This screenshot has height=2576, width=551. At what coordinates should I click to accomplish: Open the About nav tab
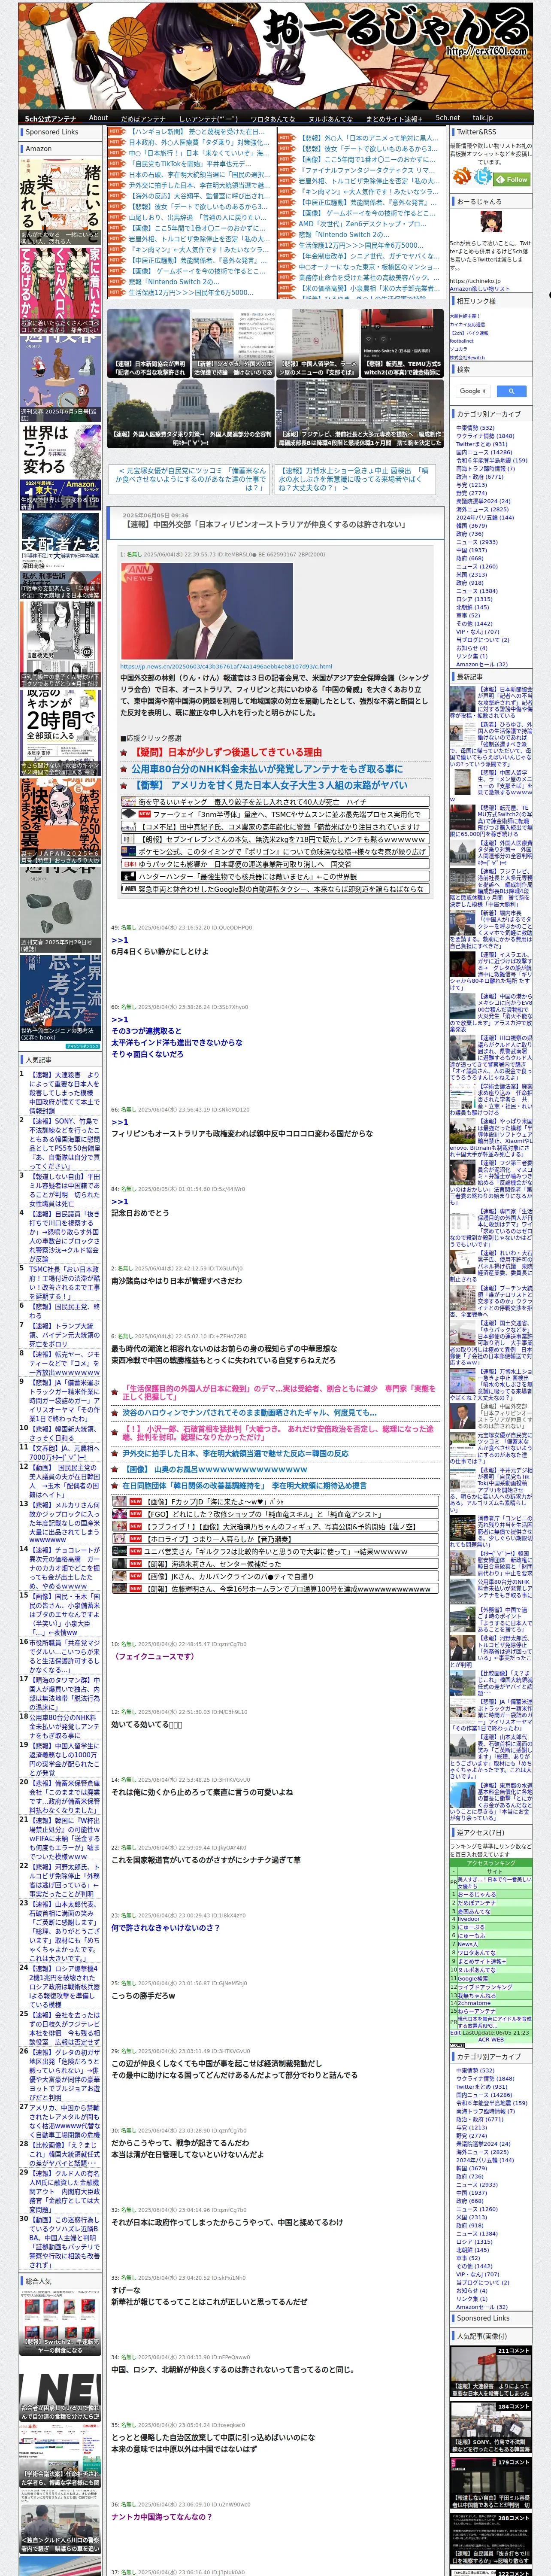98,118
